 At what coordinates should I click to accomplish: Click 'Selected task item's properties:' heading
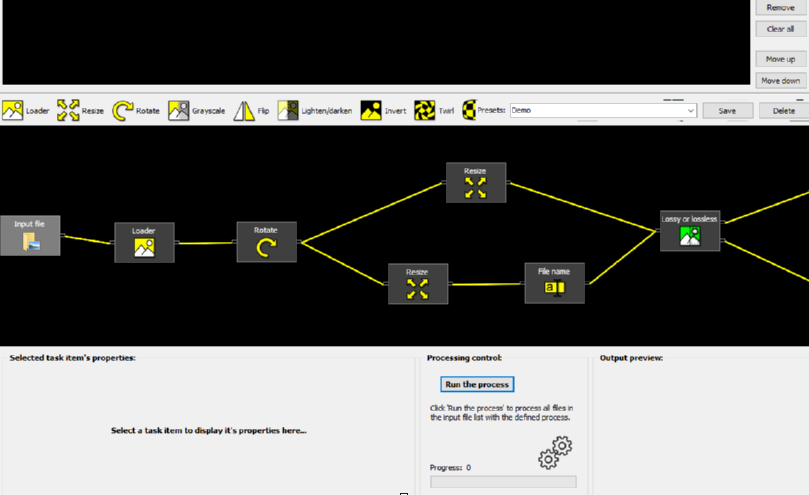tap(72, 358)
